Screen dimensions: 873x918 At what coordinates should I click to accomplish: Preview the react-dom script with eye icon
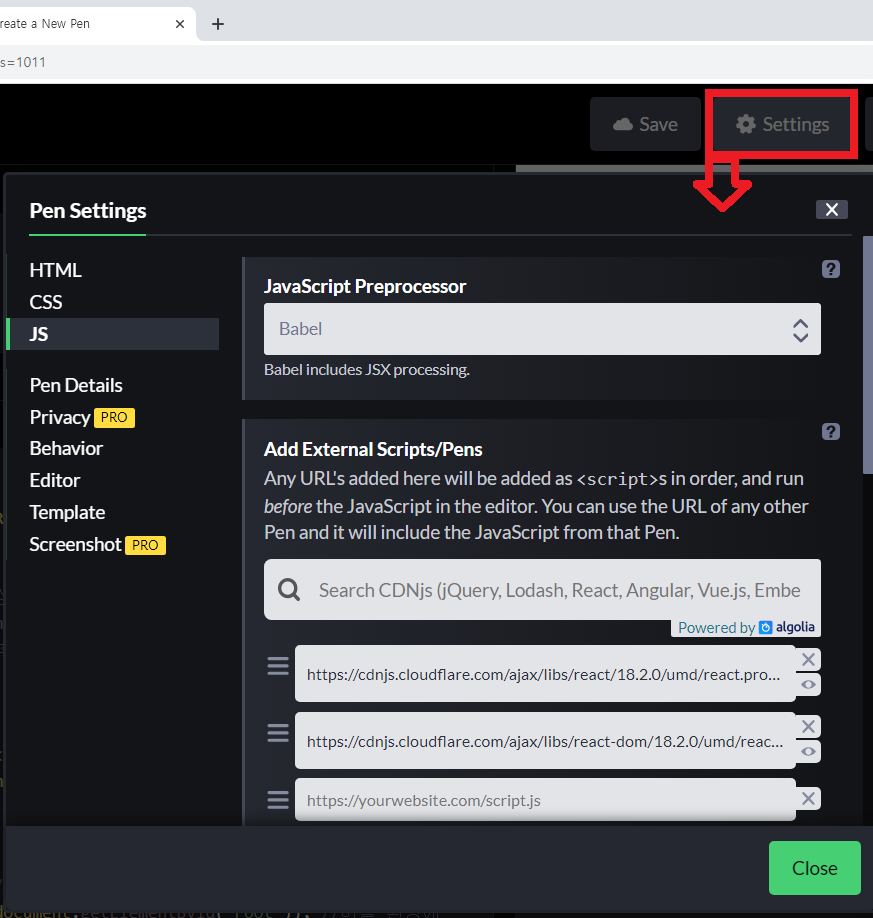pos(809,751)
